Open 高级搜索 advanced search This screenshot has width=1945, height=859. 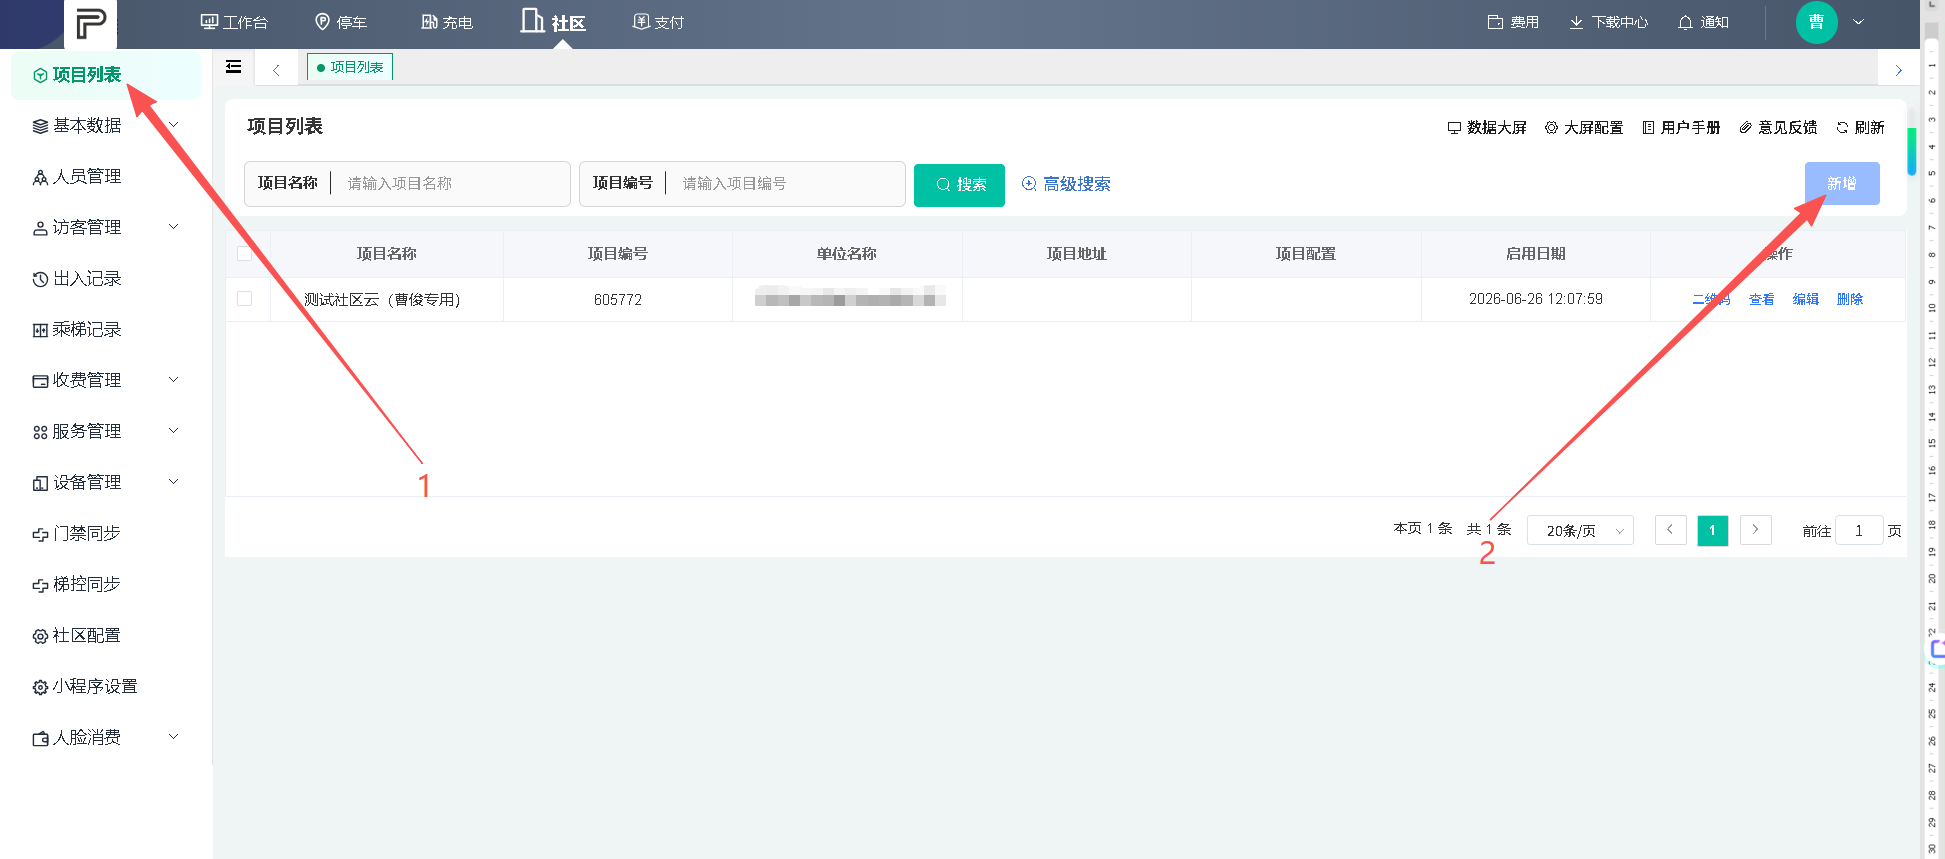(1066, 184)
